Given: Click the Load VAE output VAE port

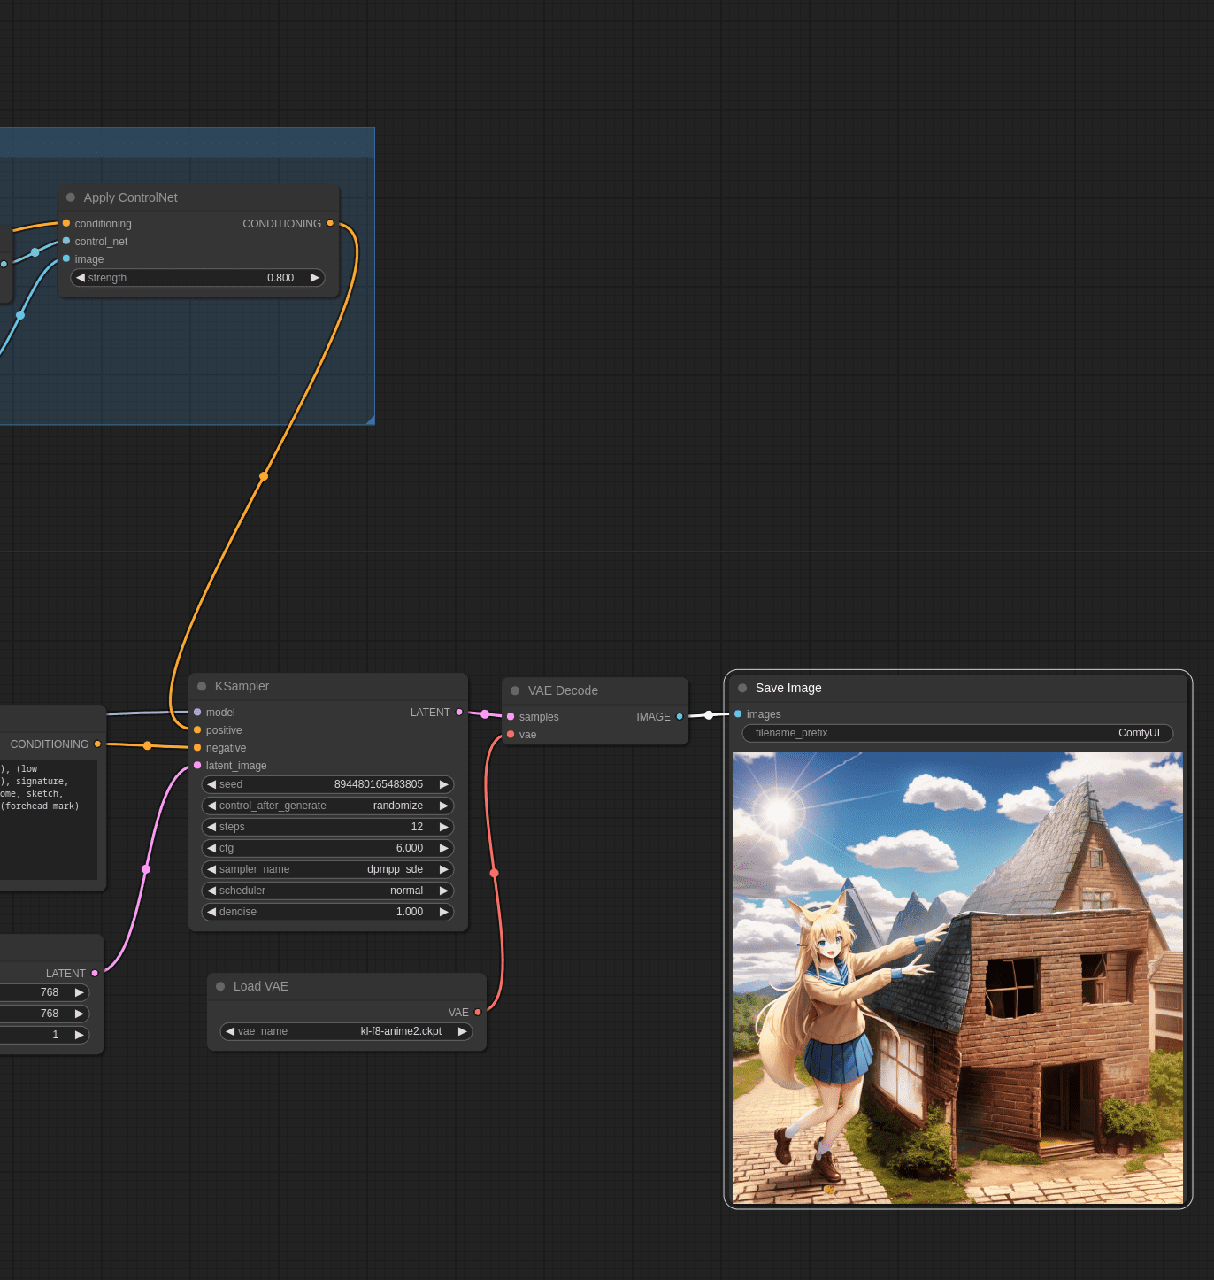Looking at the screenshot, I should point(477,1012).
